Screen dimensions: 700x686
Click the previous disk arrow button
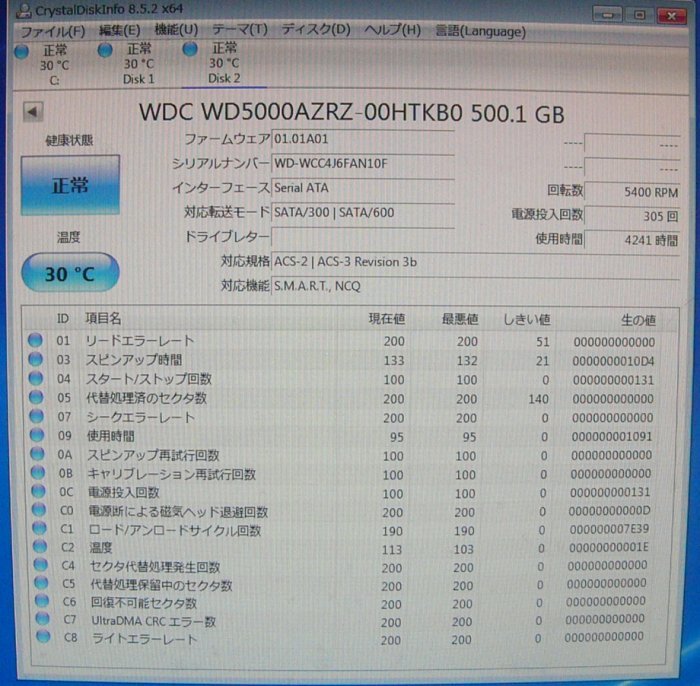(x=33, y=112)
